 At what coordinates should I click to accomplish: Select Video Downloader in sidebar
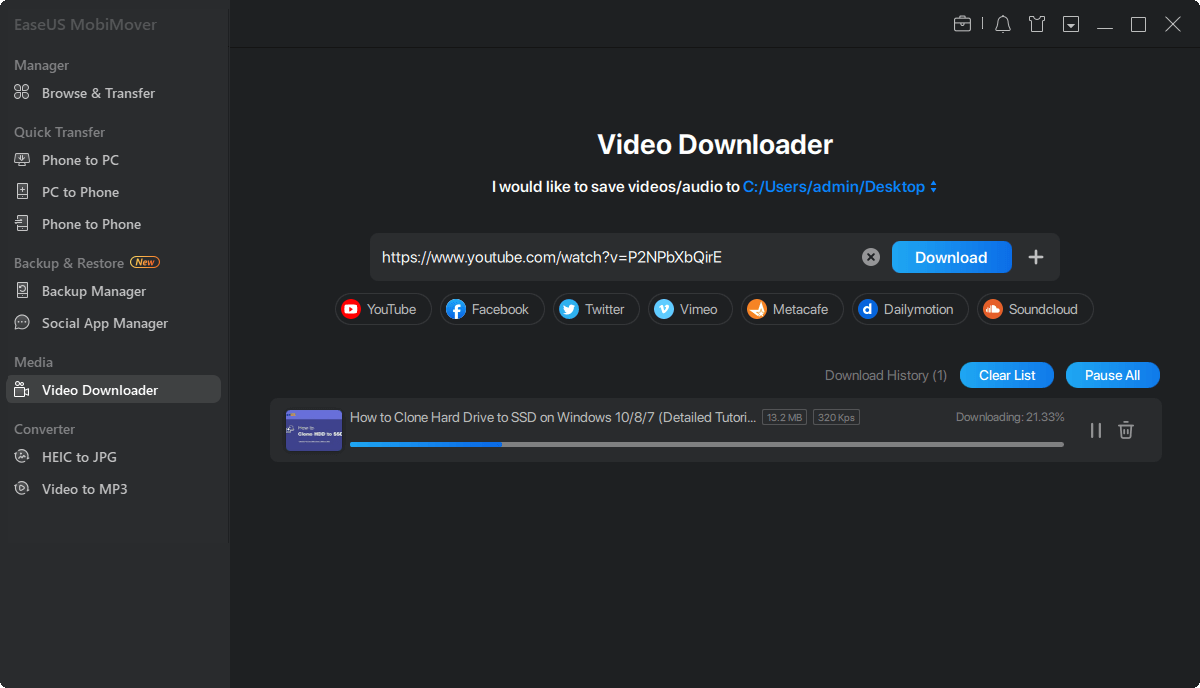coord(113,390)
